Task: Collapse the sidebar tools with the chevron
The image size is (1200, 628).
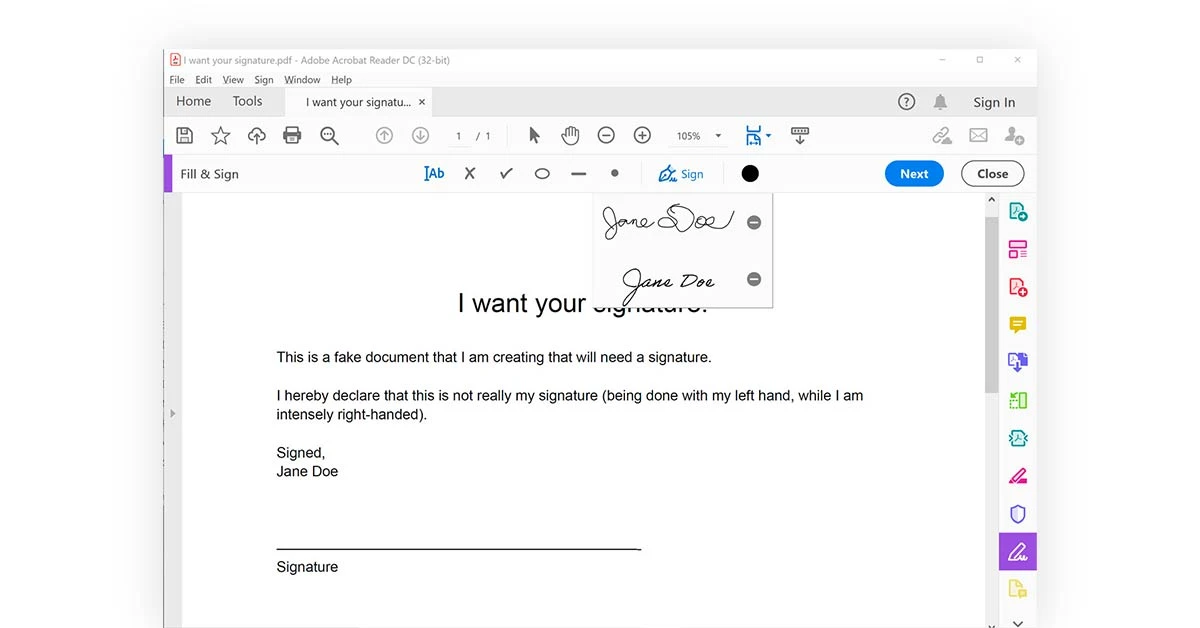Action: click(x=1017, y=622)
